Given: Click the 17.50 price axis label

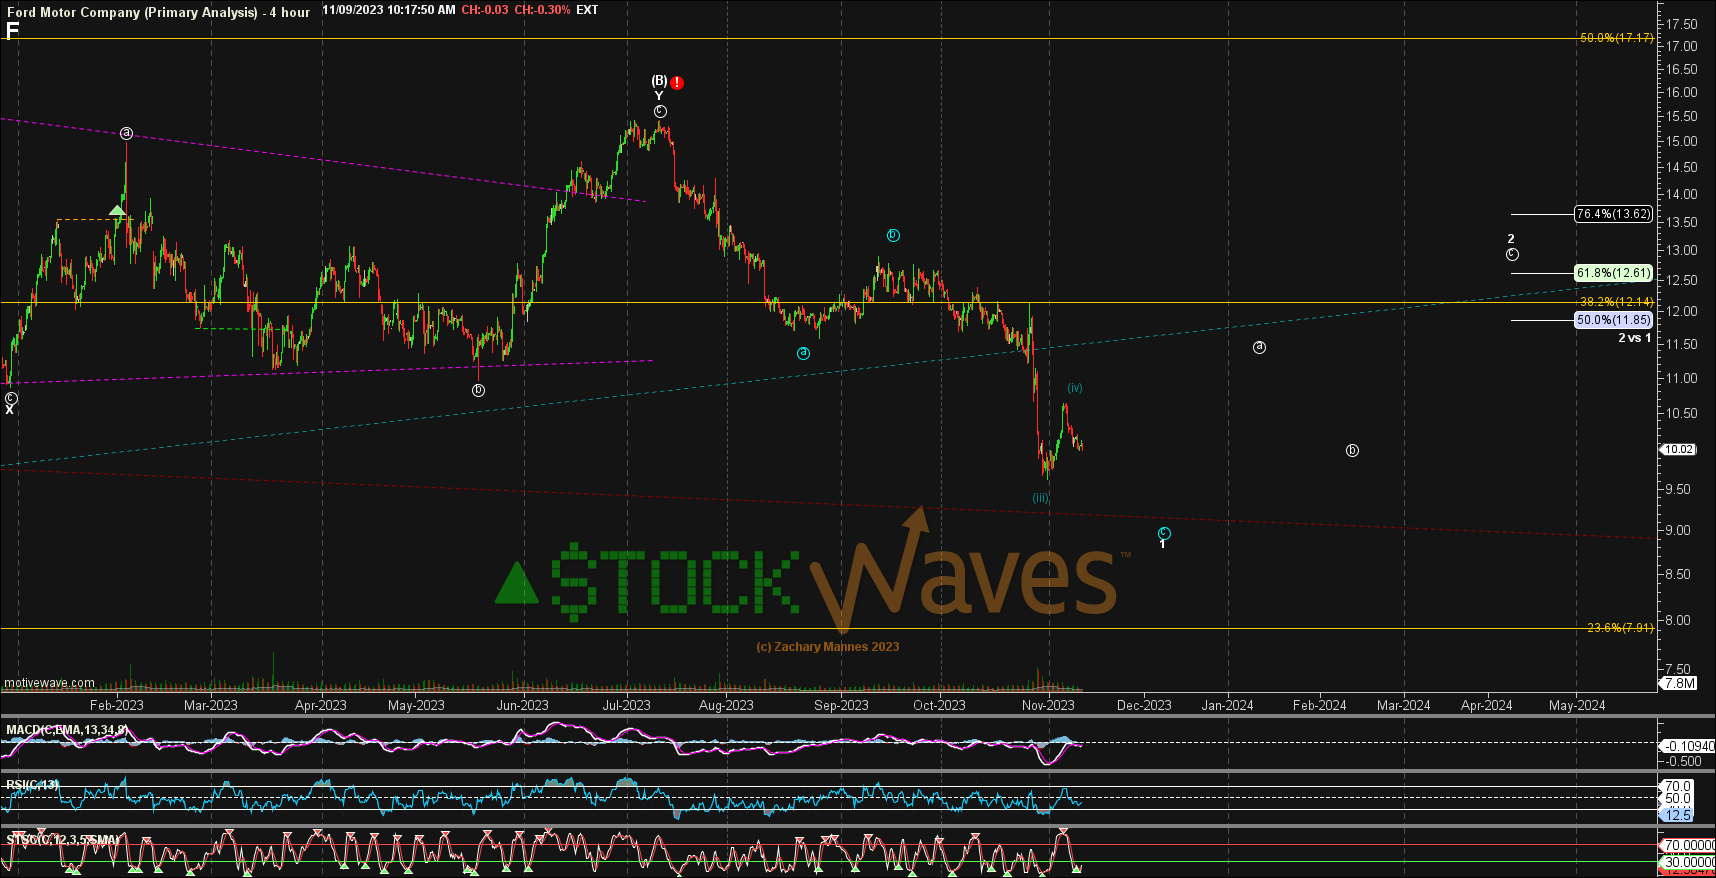Looking at the screenshot, I should coord(1680,24).
